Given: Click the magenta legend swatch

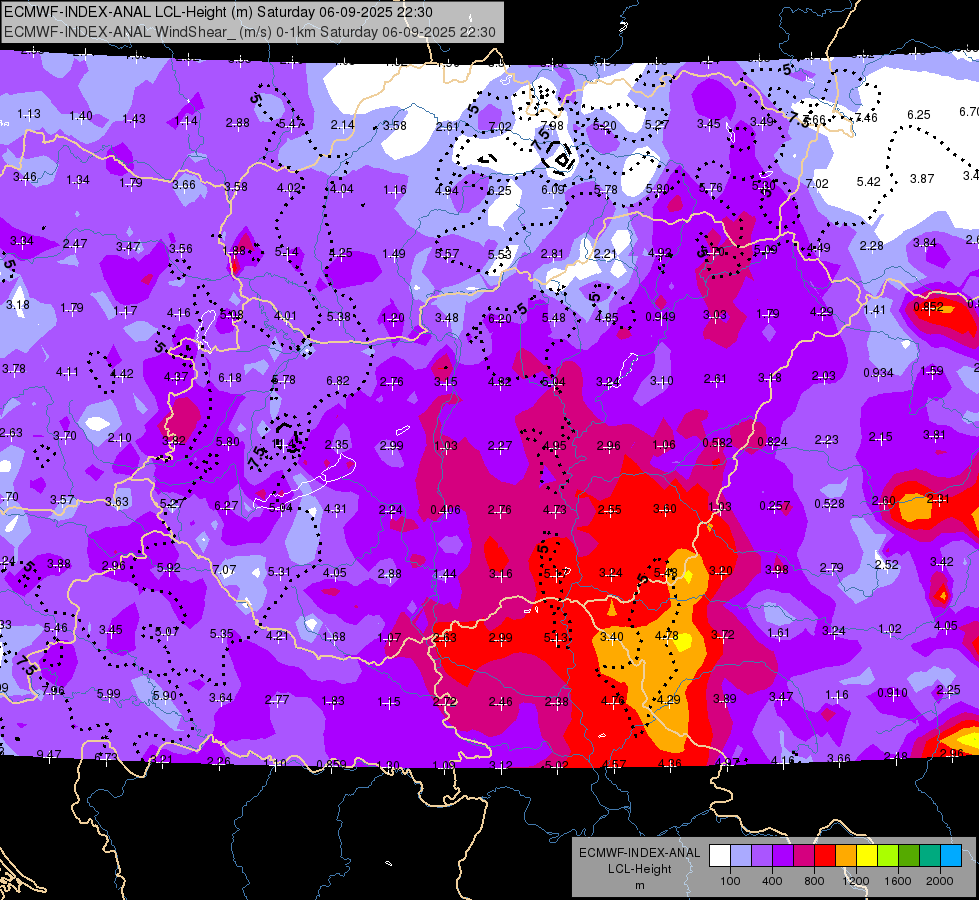Looking at the screenshot, I should (x=804, y=856).
